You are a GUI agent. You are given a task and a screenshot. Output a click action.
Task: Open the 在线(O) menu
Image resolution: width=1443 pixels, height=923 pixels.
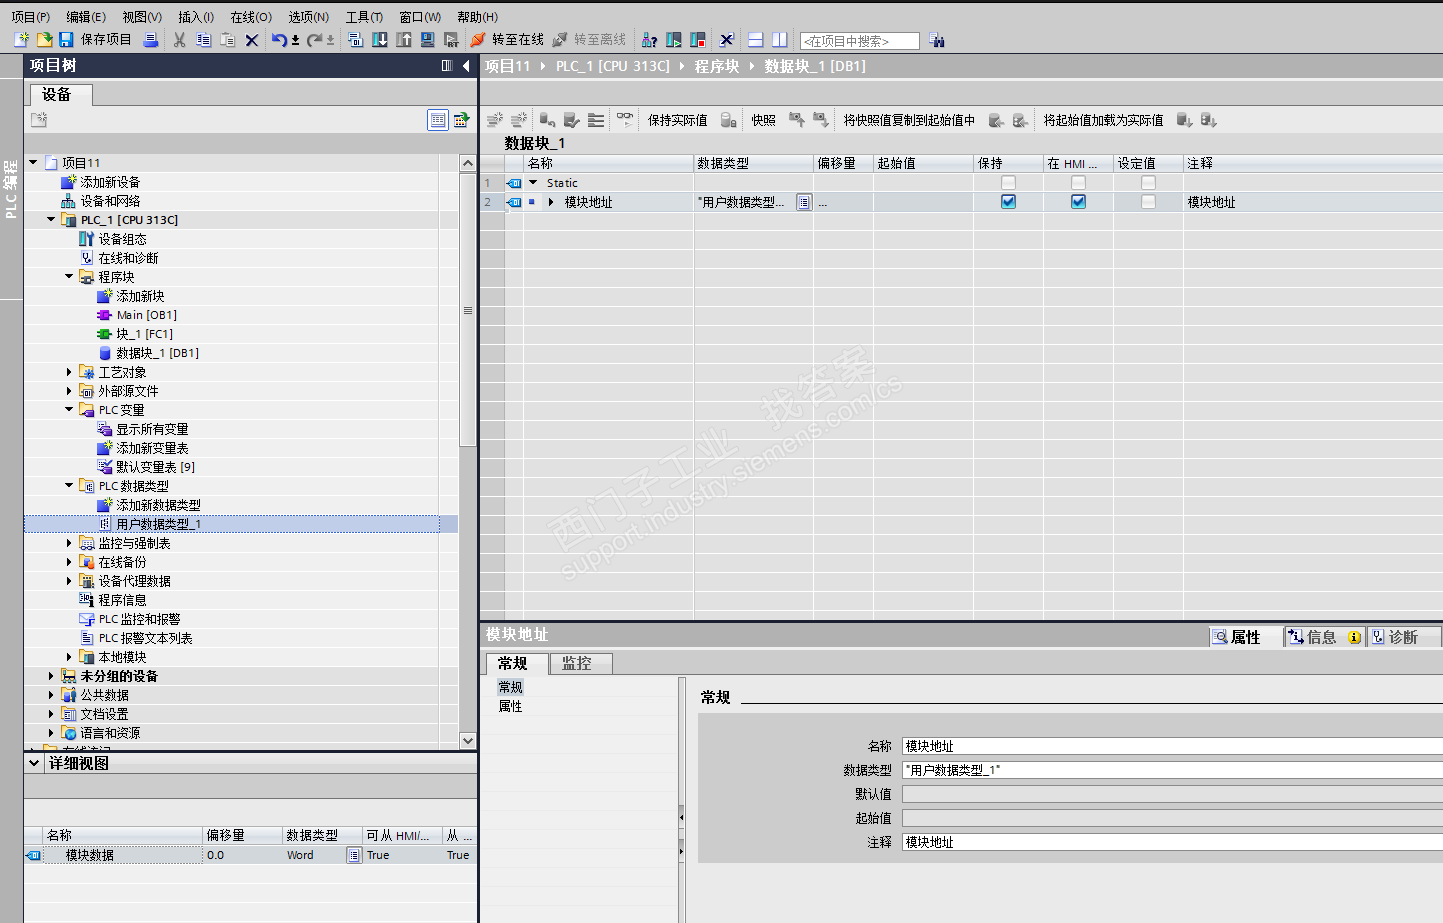coord(251,17)
